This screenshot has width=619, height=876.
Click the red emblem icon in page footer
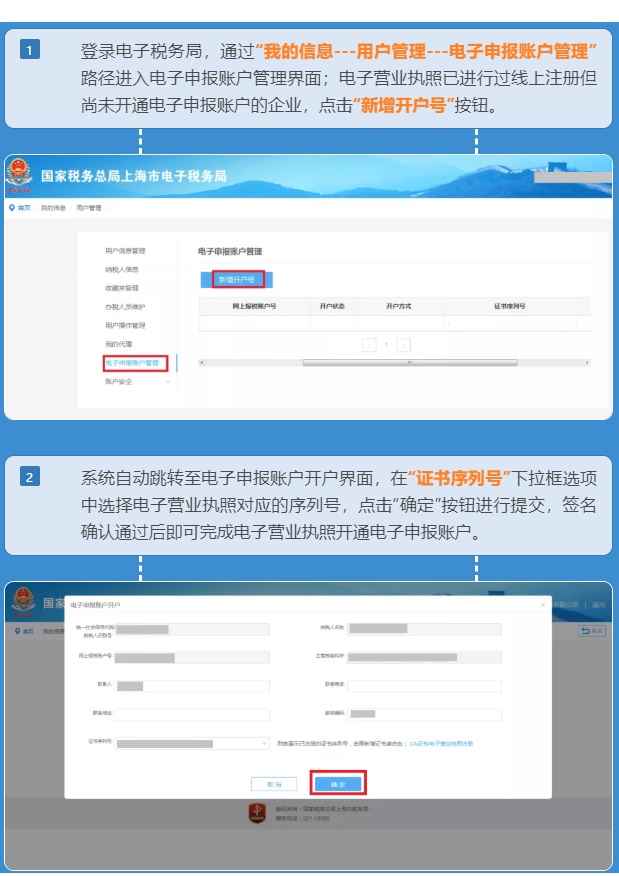point(257,813)
